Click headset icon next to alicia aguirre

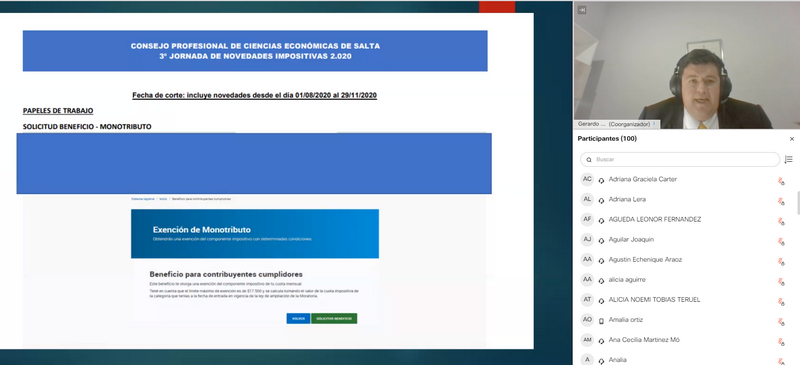coord(602,280)
